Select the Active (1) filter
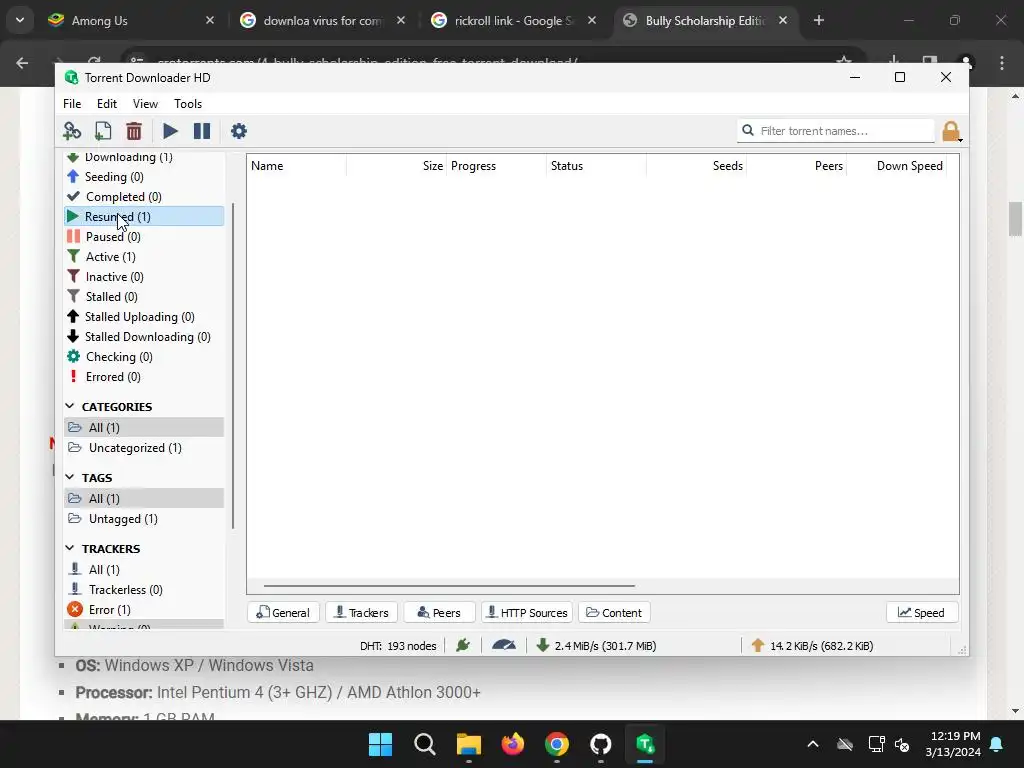The width and height of the screenshot is (1024, 768). pyautogui.click(x=144, y=257)
